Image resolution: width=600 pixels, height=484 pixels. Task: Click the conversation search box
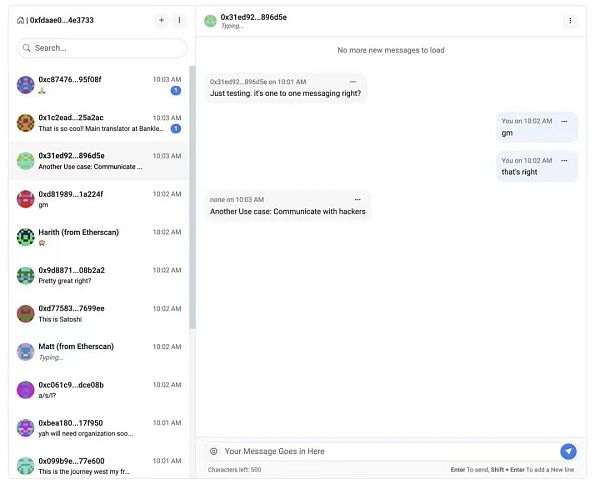pyautogui.click(x=103, y=48)
